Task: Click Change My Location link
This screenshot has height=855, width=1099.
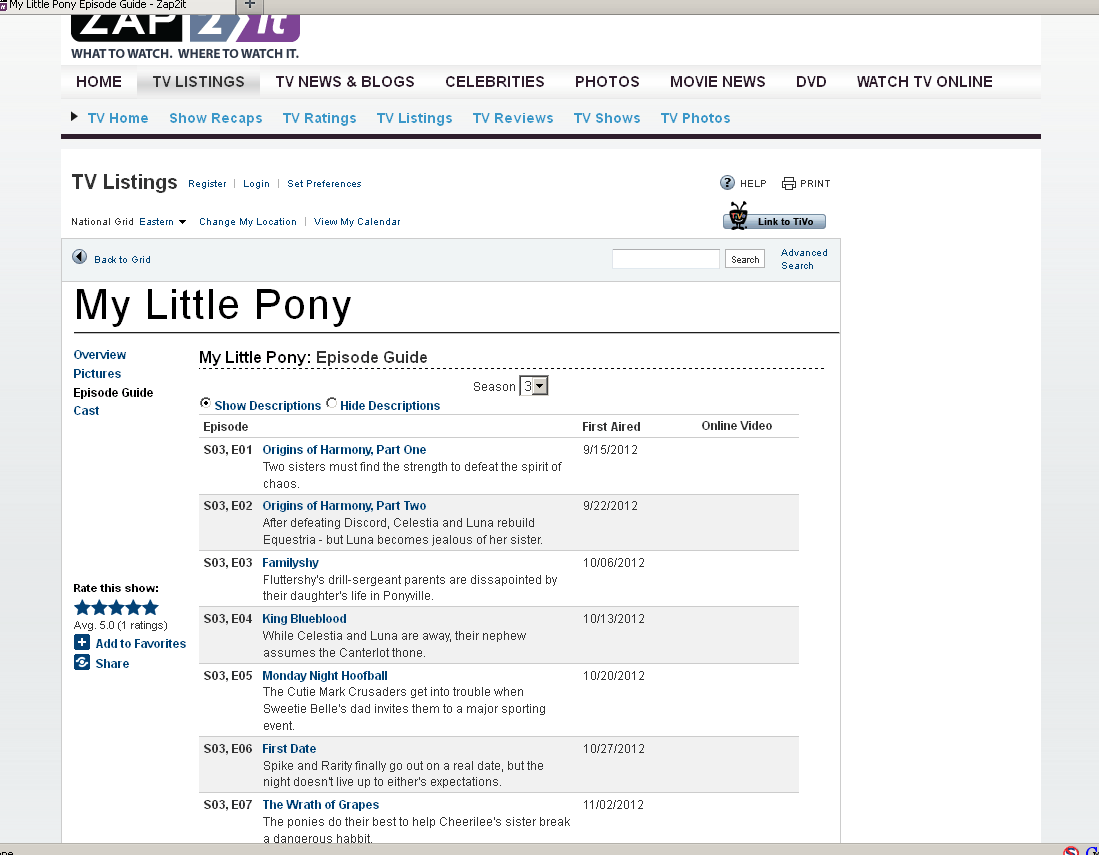Action: tap(248, 221)
